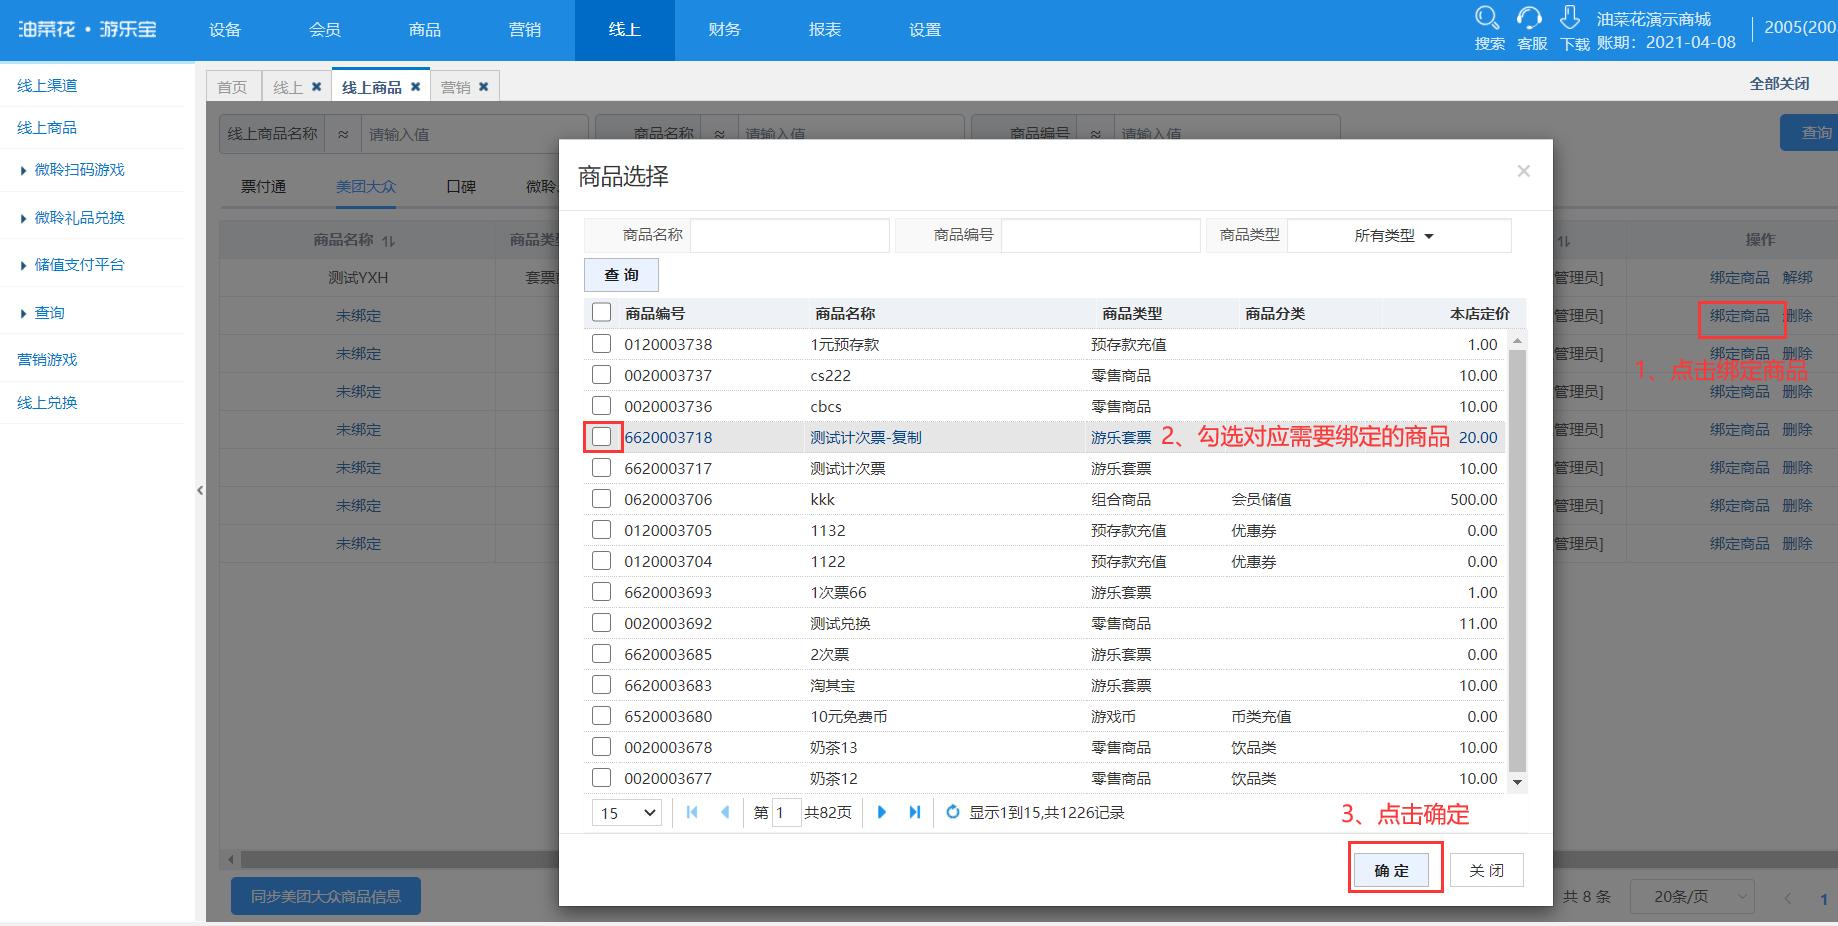
Task: Check the row for 1132
Action: [x=601, y=529]
